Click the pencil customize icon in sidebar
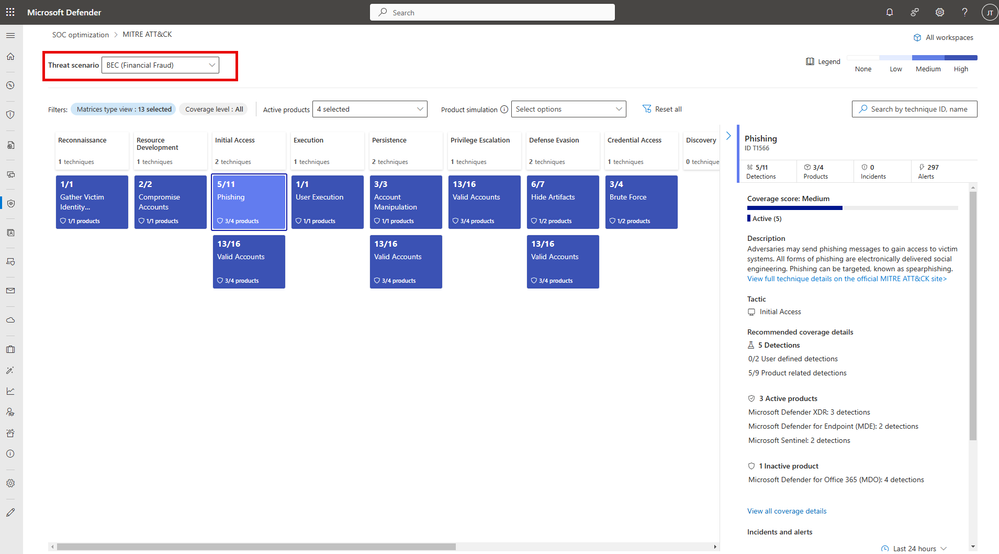Viewport: 999px width, 554px height. pyautogui.click(x=10, y=513)
